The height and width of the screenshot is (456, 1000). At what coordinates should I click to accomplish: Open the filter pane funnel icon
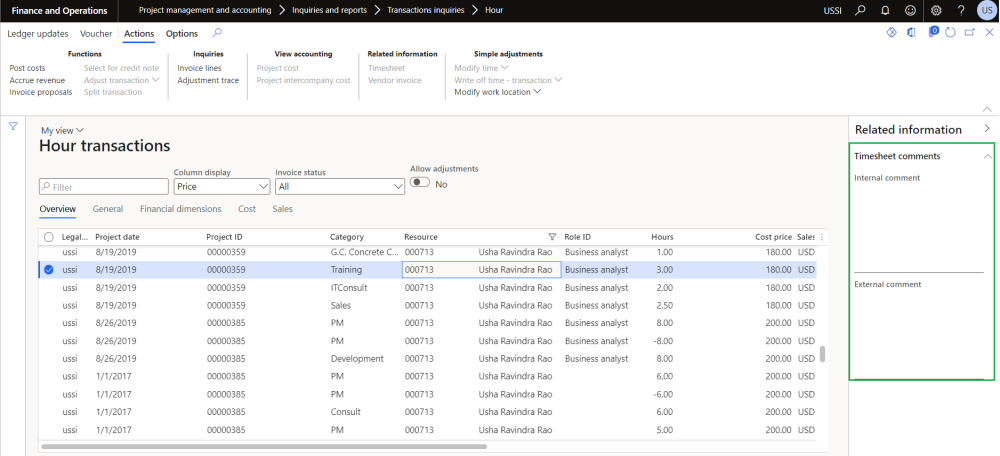(x=13, y=127)
